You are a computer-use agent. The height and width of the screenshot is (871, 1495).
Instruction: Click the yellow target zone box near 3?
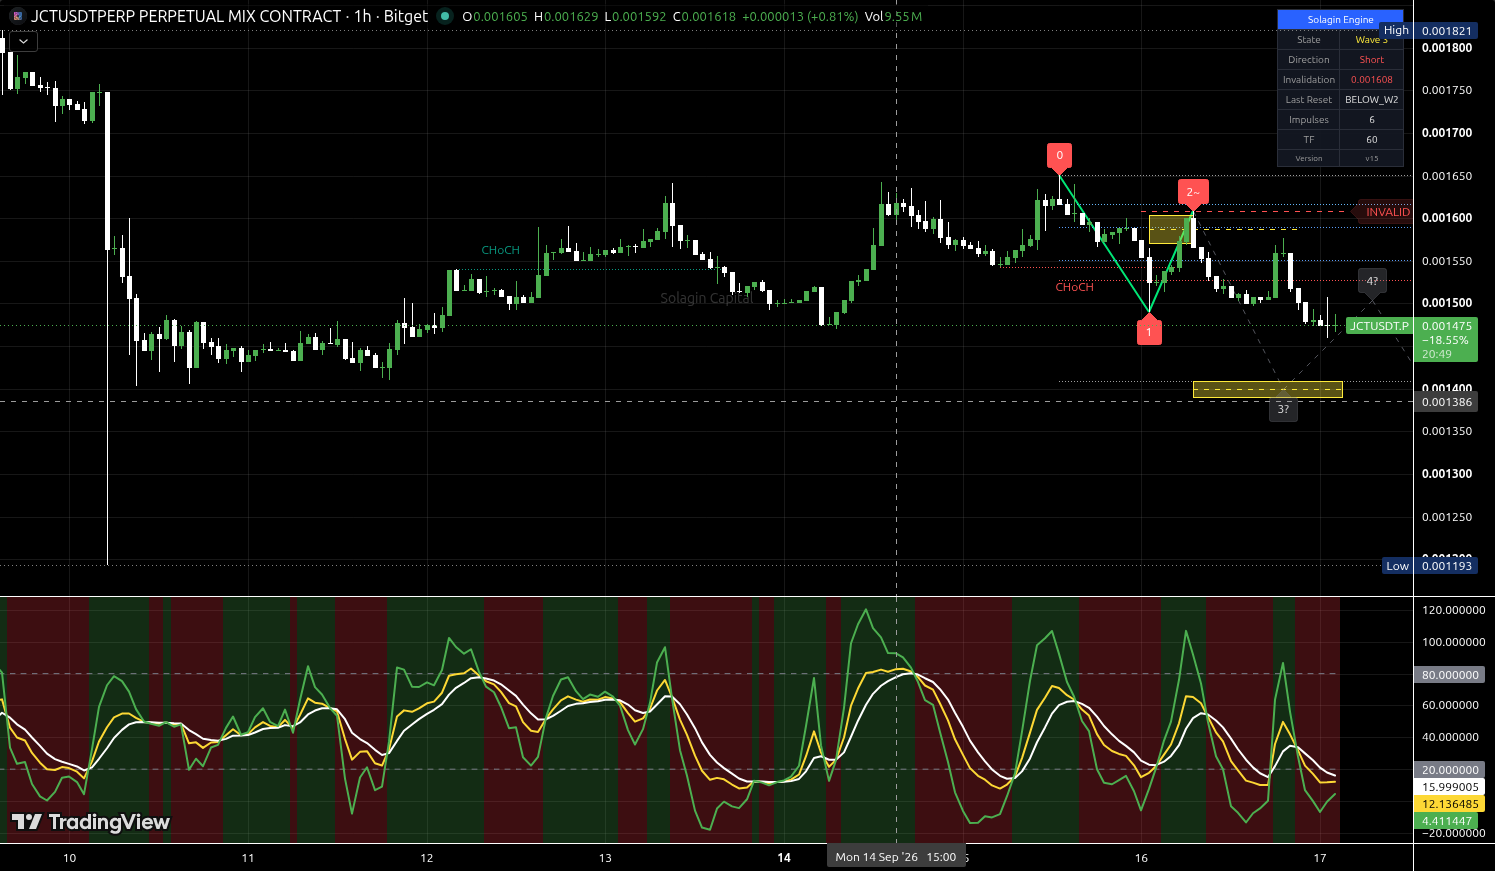click(1268, 390)
